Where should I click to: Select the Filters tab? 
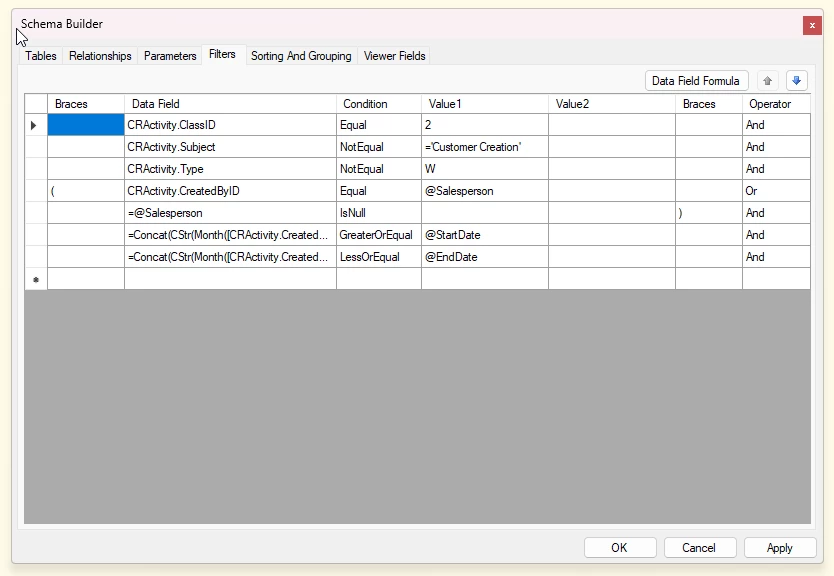click(x=222, y=54)
